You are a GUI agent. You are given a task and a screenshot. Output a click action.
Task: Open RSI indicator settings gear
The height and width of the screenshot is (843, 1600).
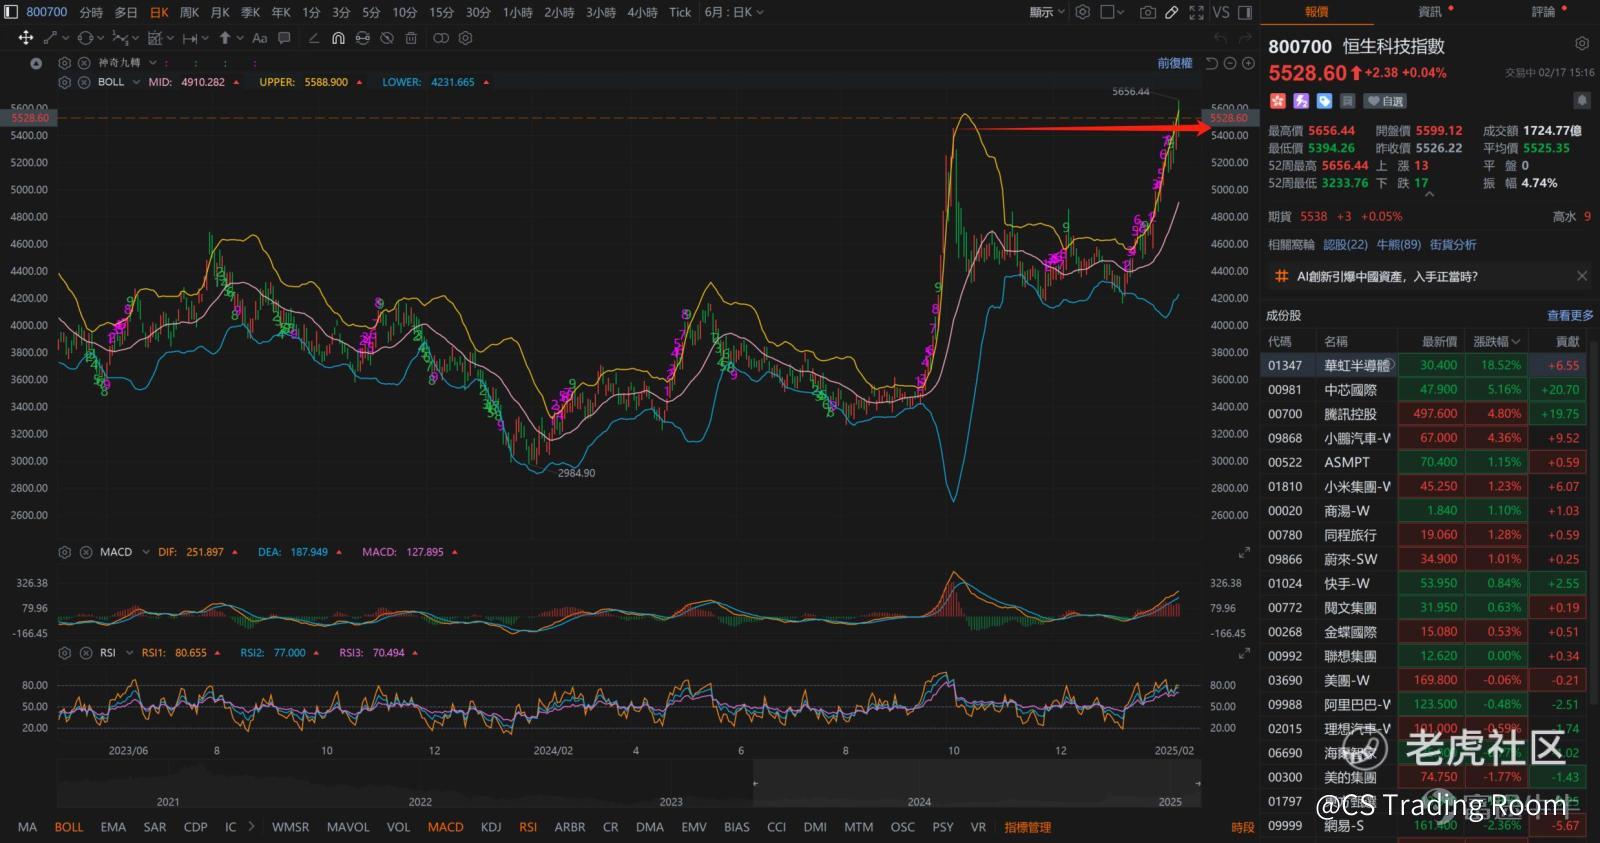[x=65, y=653]
